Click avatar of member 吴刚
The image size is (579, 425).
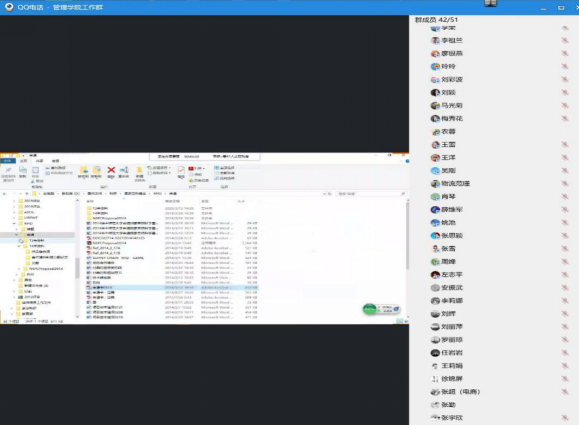[435, 171]
